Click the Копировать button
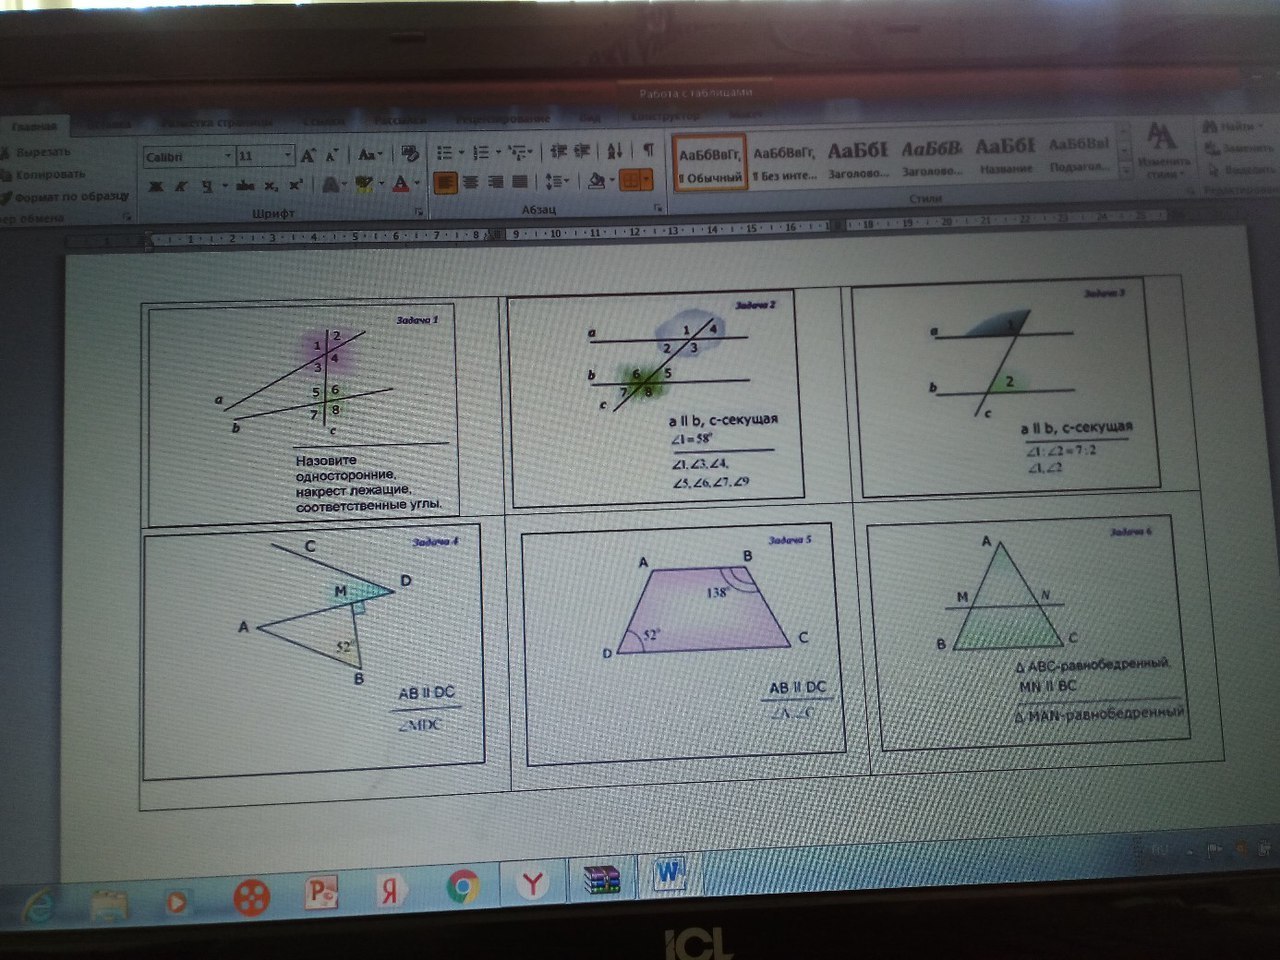This screenshot has width=1280, height=960. (50, 174)
